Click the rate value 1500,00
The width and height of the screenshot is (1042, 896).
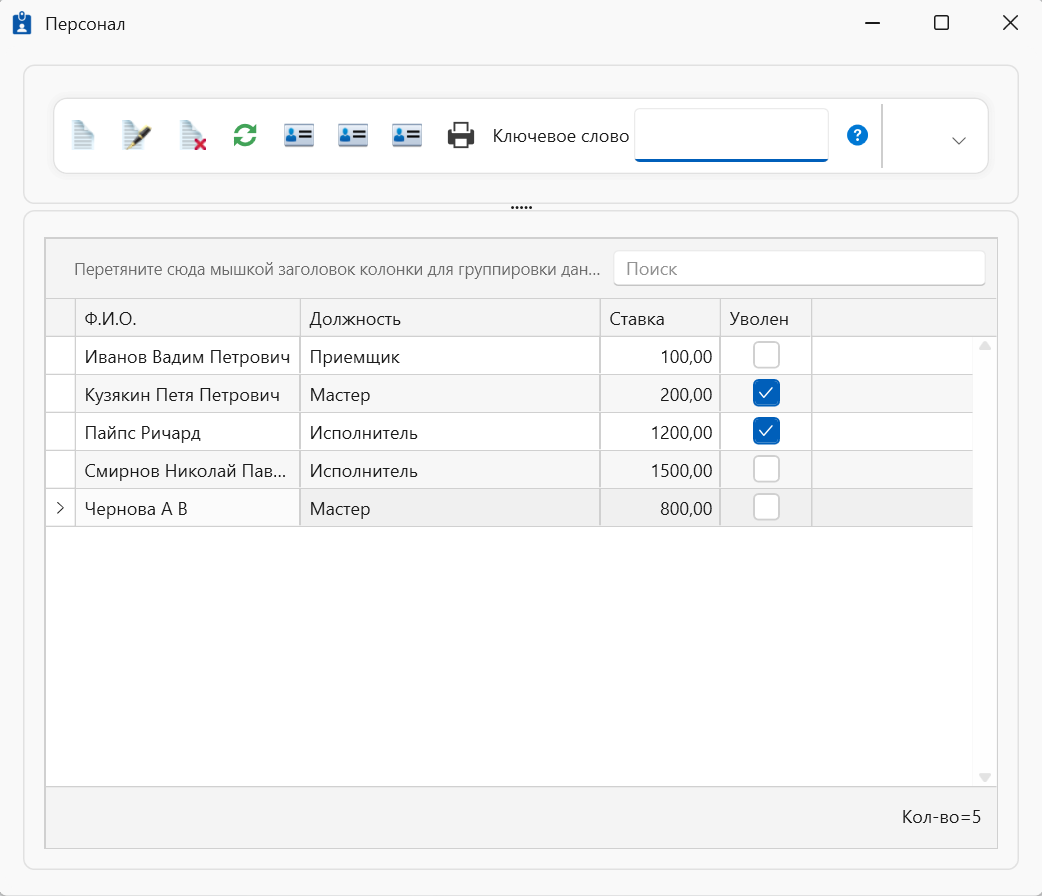point(681,471)
